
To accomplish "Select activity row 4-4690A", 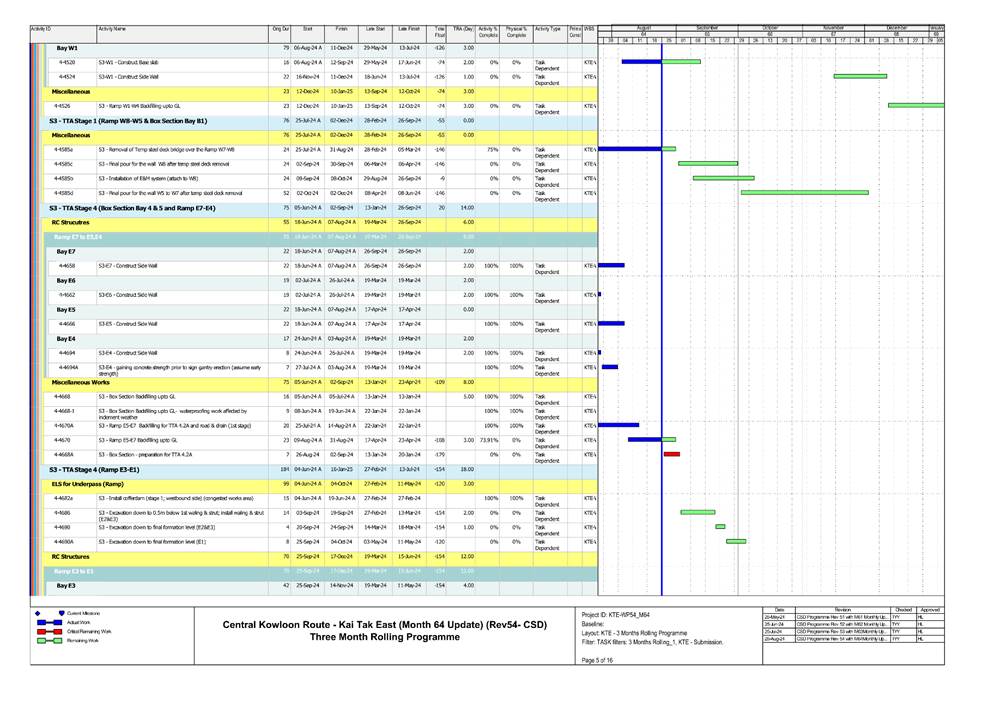I will coord(62,541).
